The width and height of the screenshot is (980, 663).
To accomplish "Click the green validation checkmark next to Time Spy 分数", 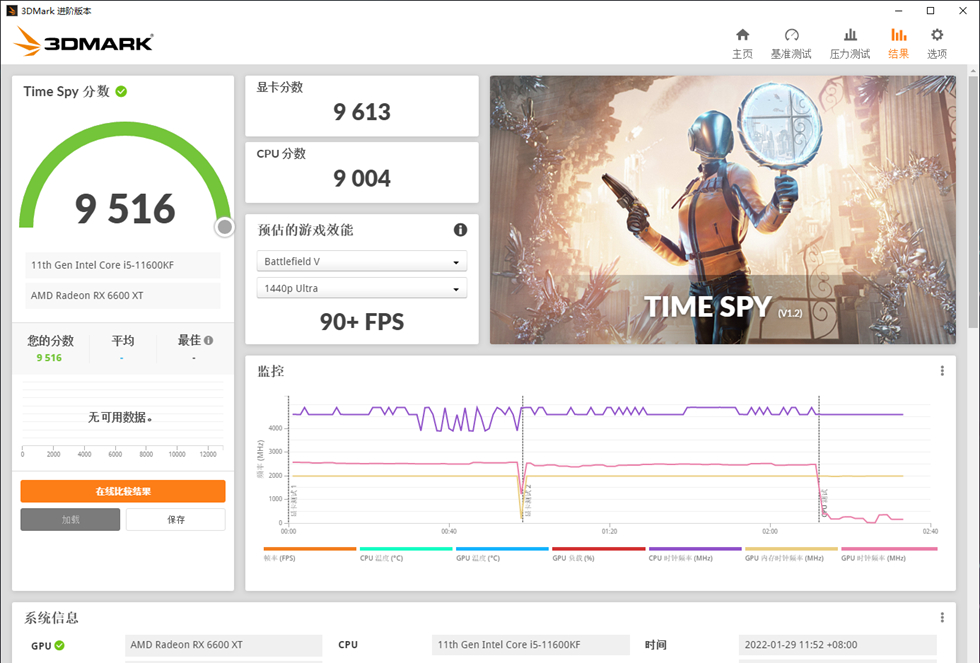I will click(121, 91).
